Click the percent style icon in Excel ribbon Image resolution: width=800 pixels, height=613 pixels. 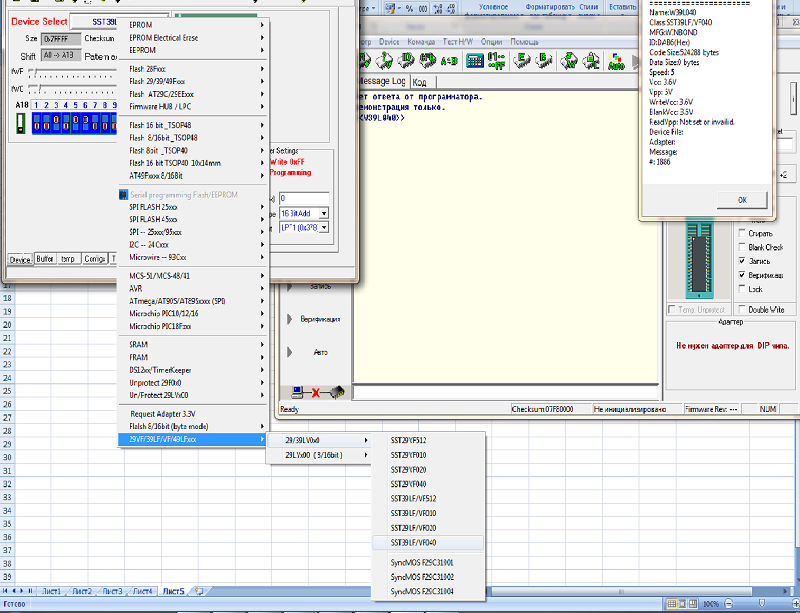pyautogui.click(x=409, y=8)
